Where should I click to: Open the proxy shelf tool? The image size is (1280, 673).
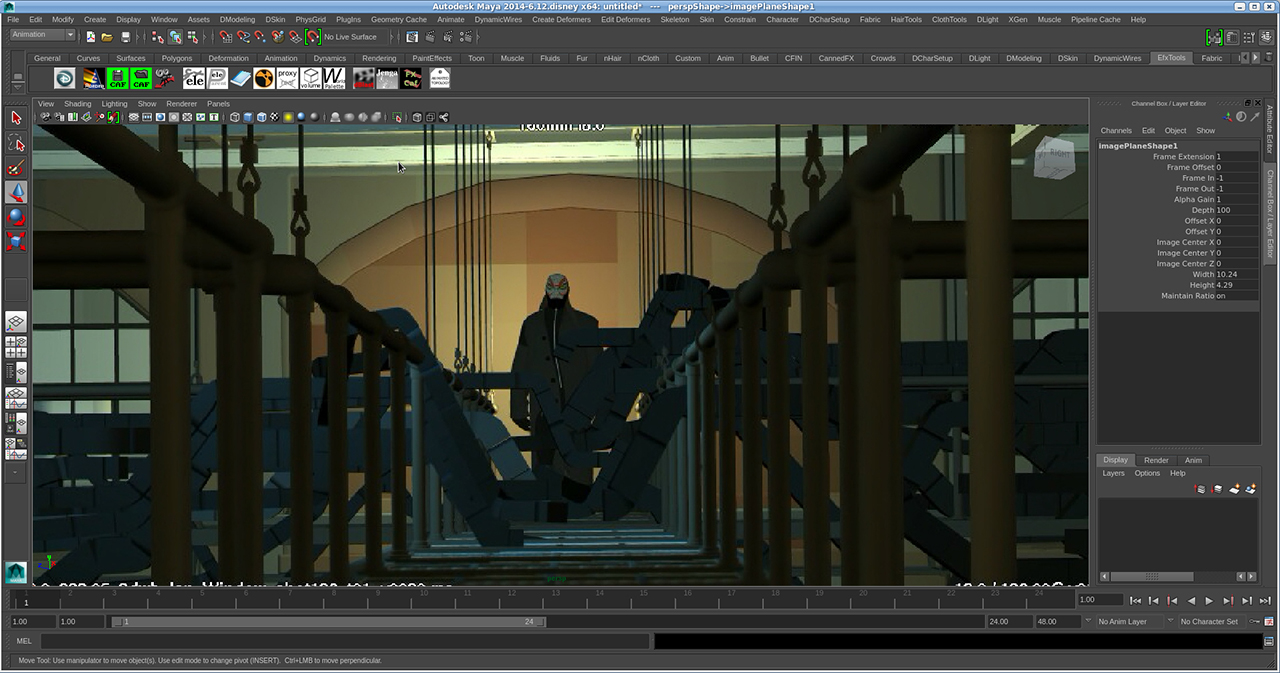(x=287, y=78)
